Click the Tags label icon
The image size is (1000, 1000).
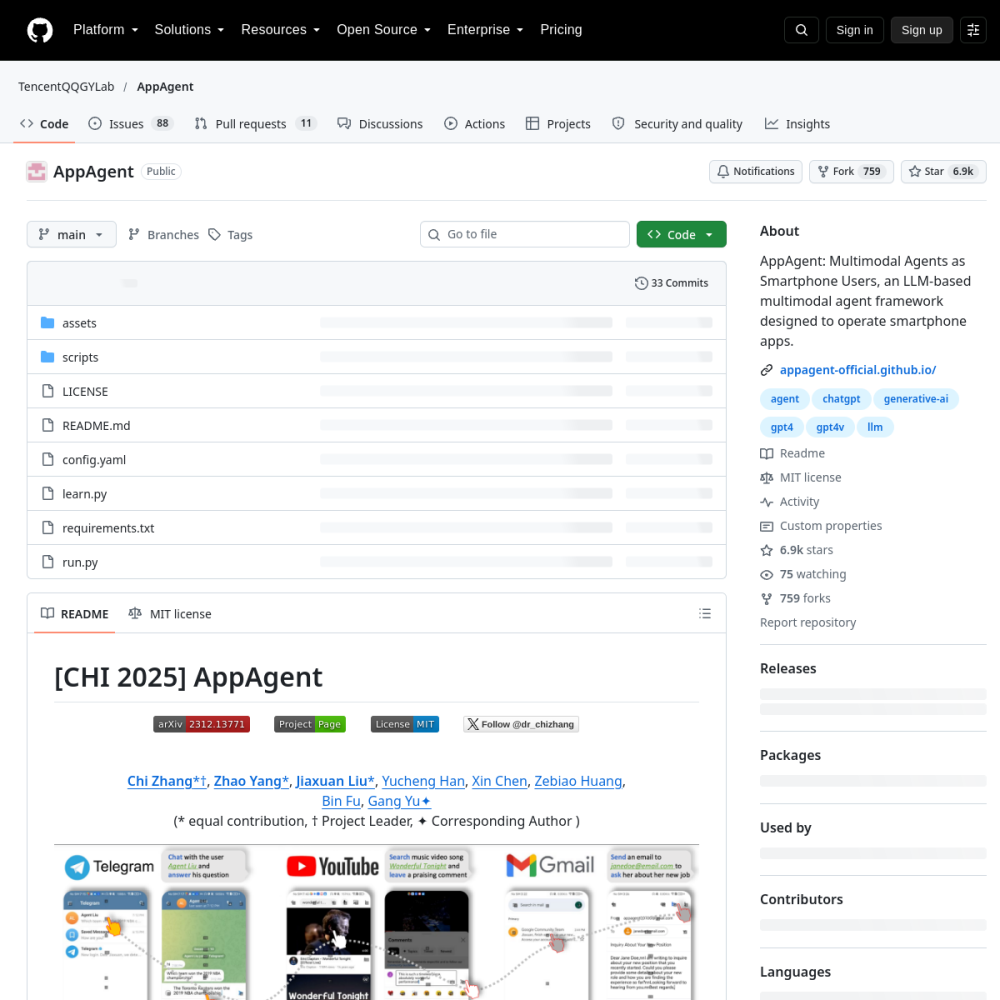pos(215,235)
